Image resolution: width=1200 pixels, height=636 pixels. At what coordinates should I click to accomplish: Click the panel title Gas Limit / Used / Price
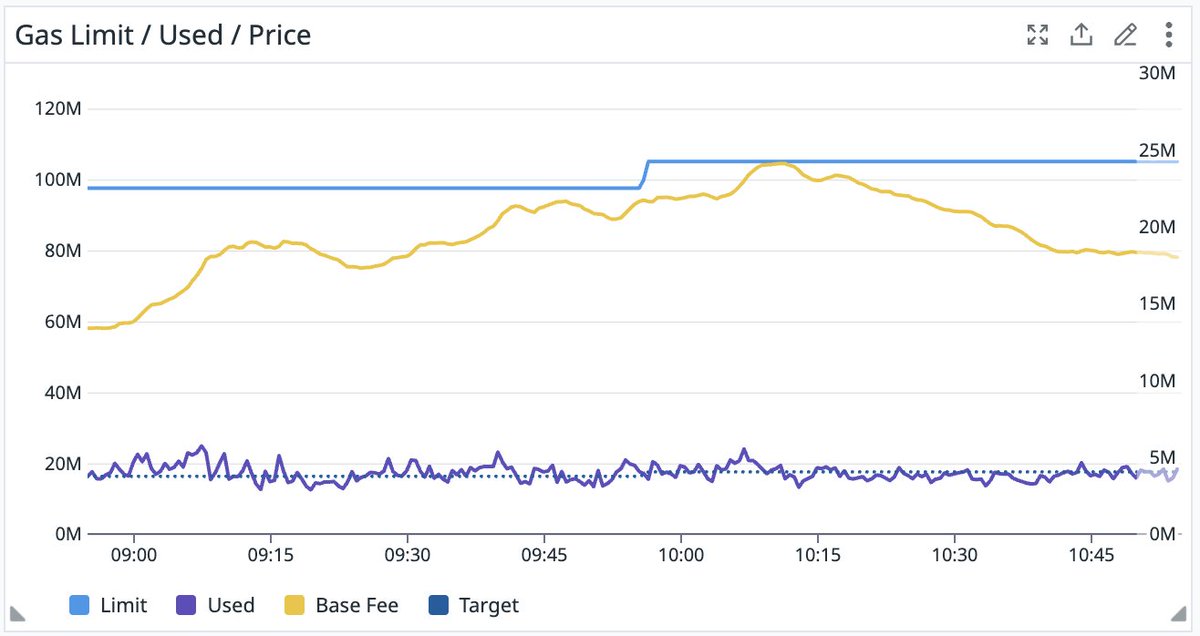tap(162, 35)
